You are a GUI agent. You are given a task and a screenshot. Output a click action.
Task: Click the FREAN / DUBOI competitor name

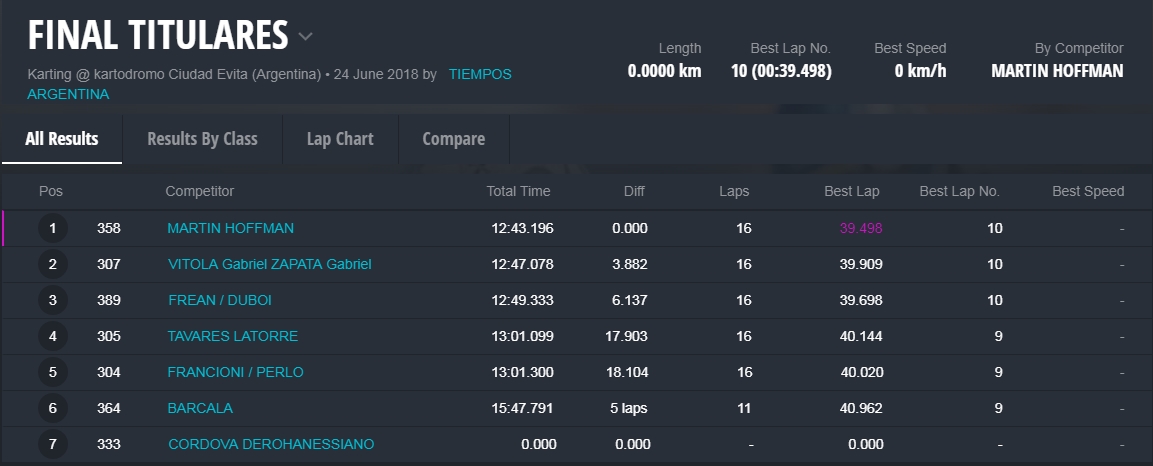point(219,300)
